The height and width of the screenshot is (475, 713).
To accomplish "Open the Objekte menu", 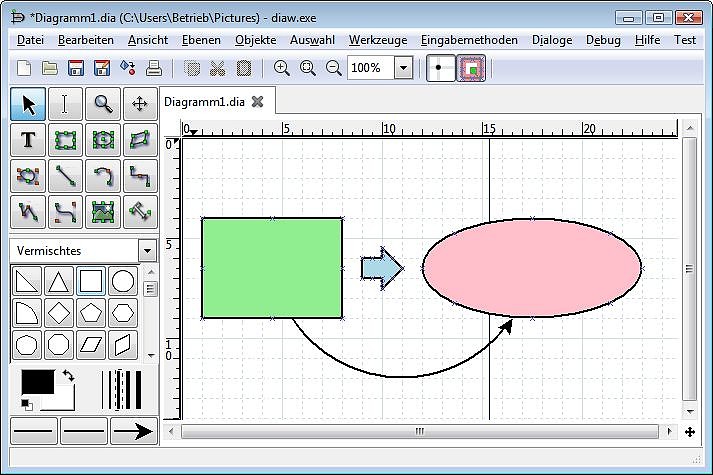I will tap(256, 40).
